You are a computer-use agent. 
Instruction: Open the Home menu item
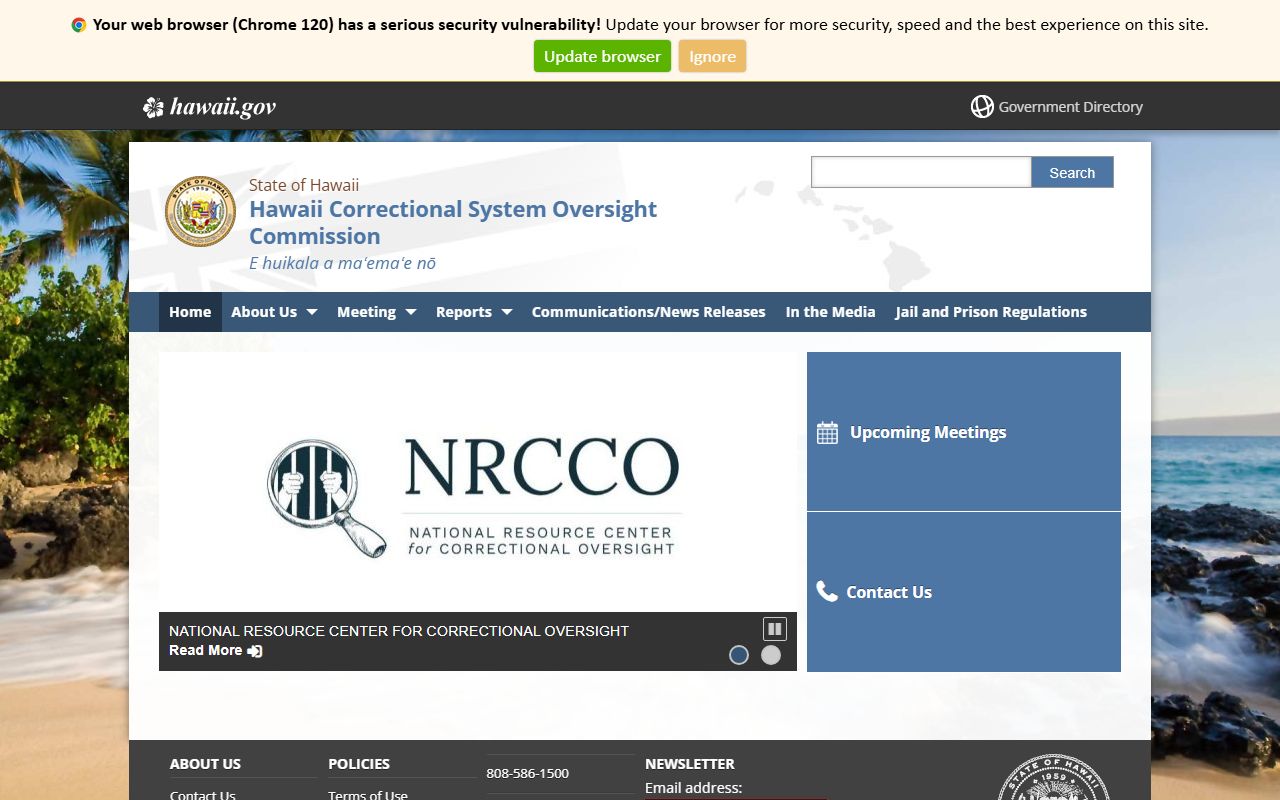click(190, 312)
